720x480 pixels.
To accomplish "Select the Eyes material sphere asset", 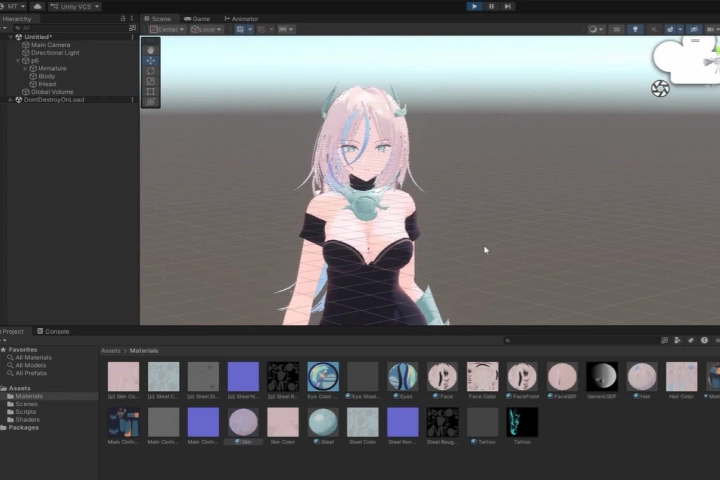I will (402, 377).
